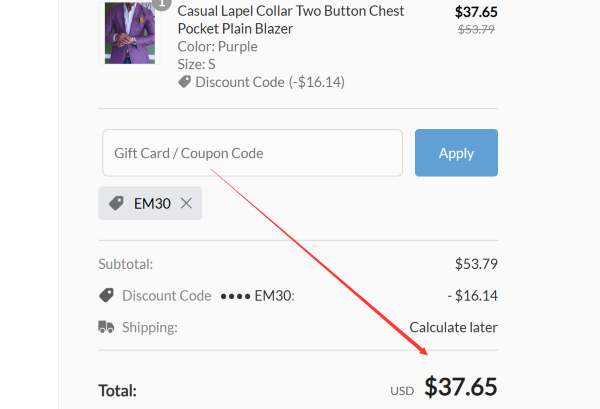The width and height of the screenshot is (600, 409).
Task: Click the tag icon beside the item's Discount Code
Action: 184,82
